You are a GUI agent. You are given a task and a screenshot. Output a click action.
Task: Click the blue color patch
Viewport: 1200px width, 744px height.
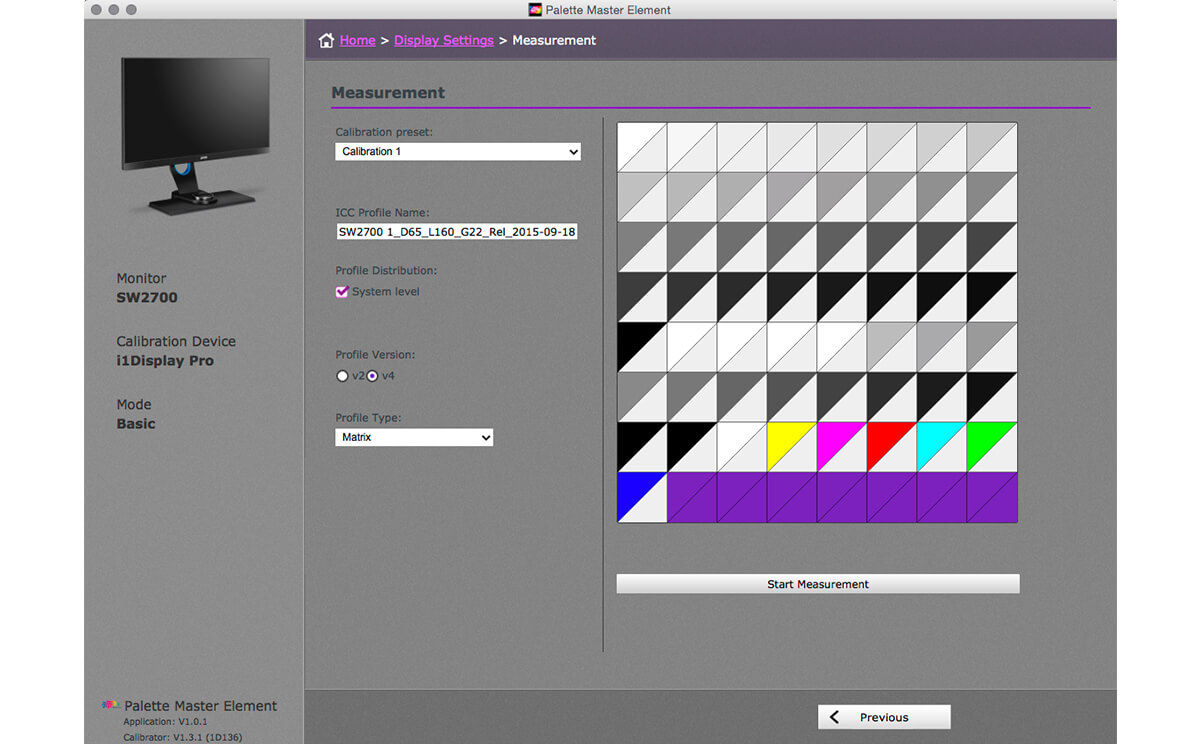642,497
